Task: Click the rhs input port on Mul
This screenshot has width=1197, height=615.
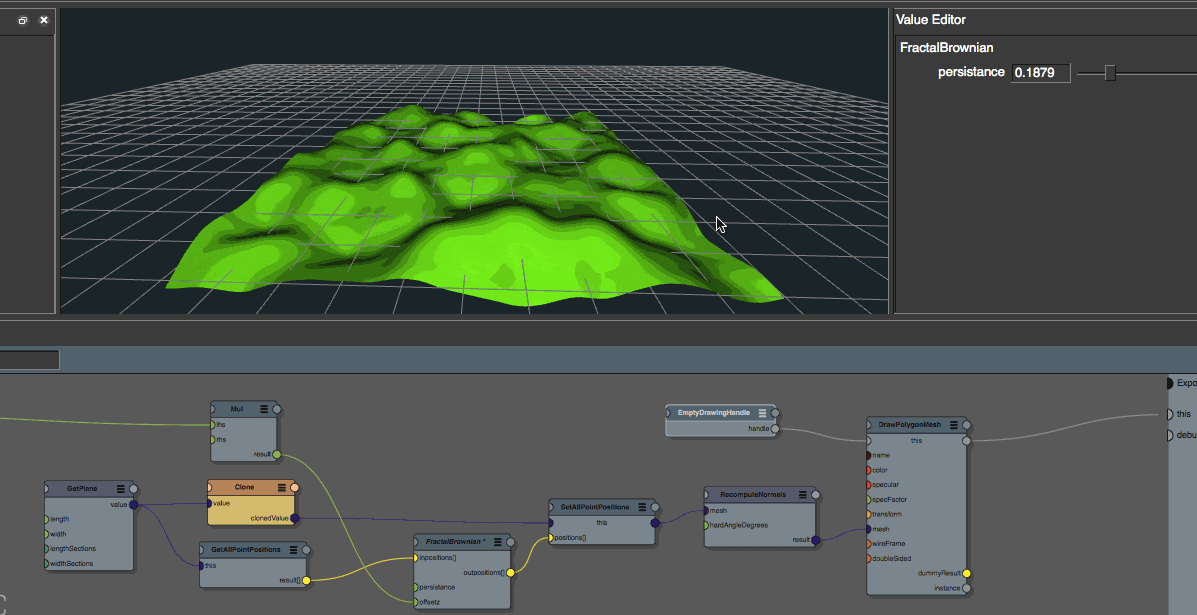Action: (x=213, y=440)
